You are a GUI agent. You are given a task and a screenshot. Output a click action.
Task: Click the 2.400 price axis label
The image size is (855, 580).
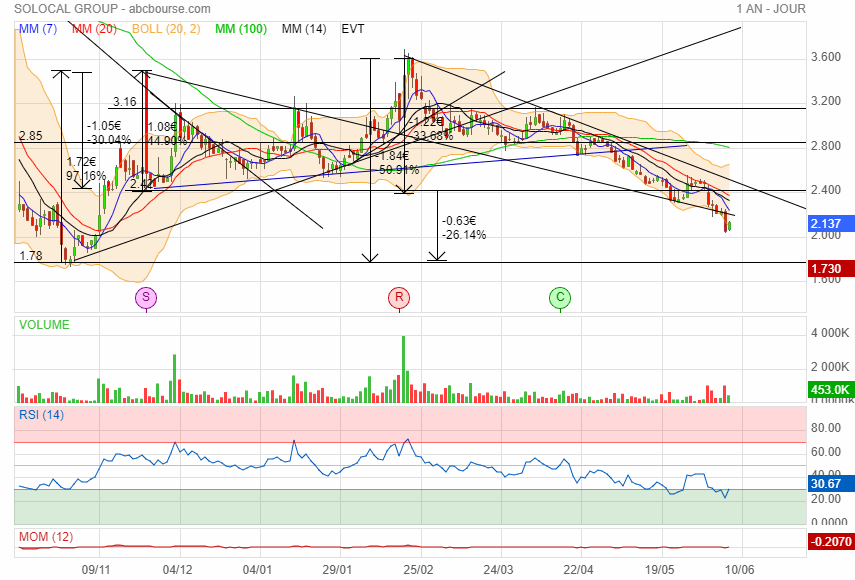[826, 190]
